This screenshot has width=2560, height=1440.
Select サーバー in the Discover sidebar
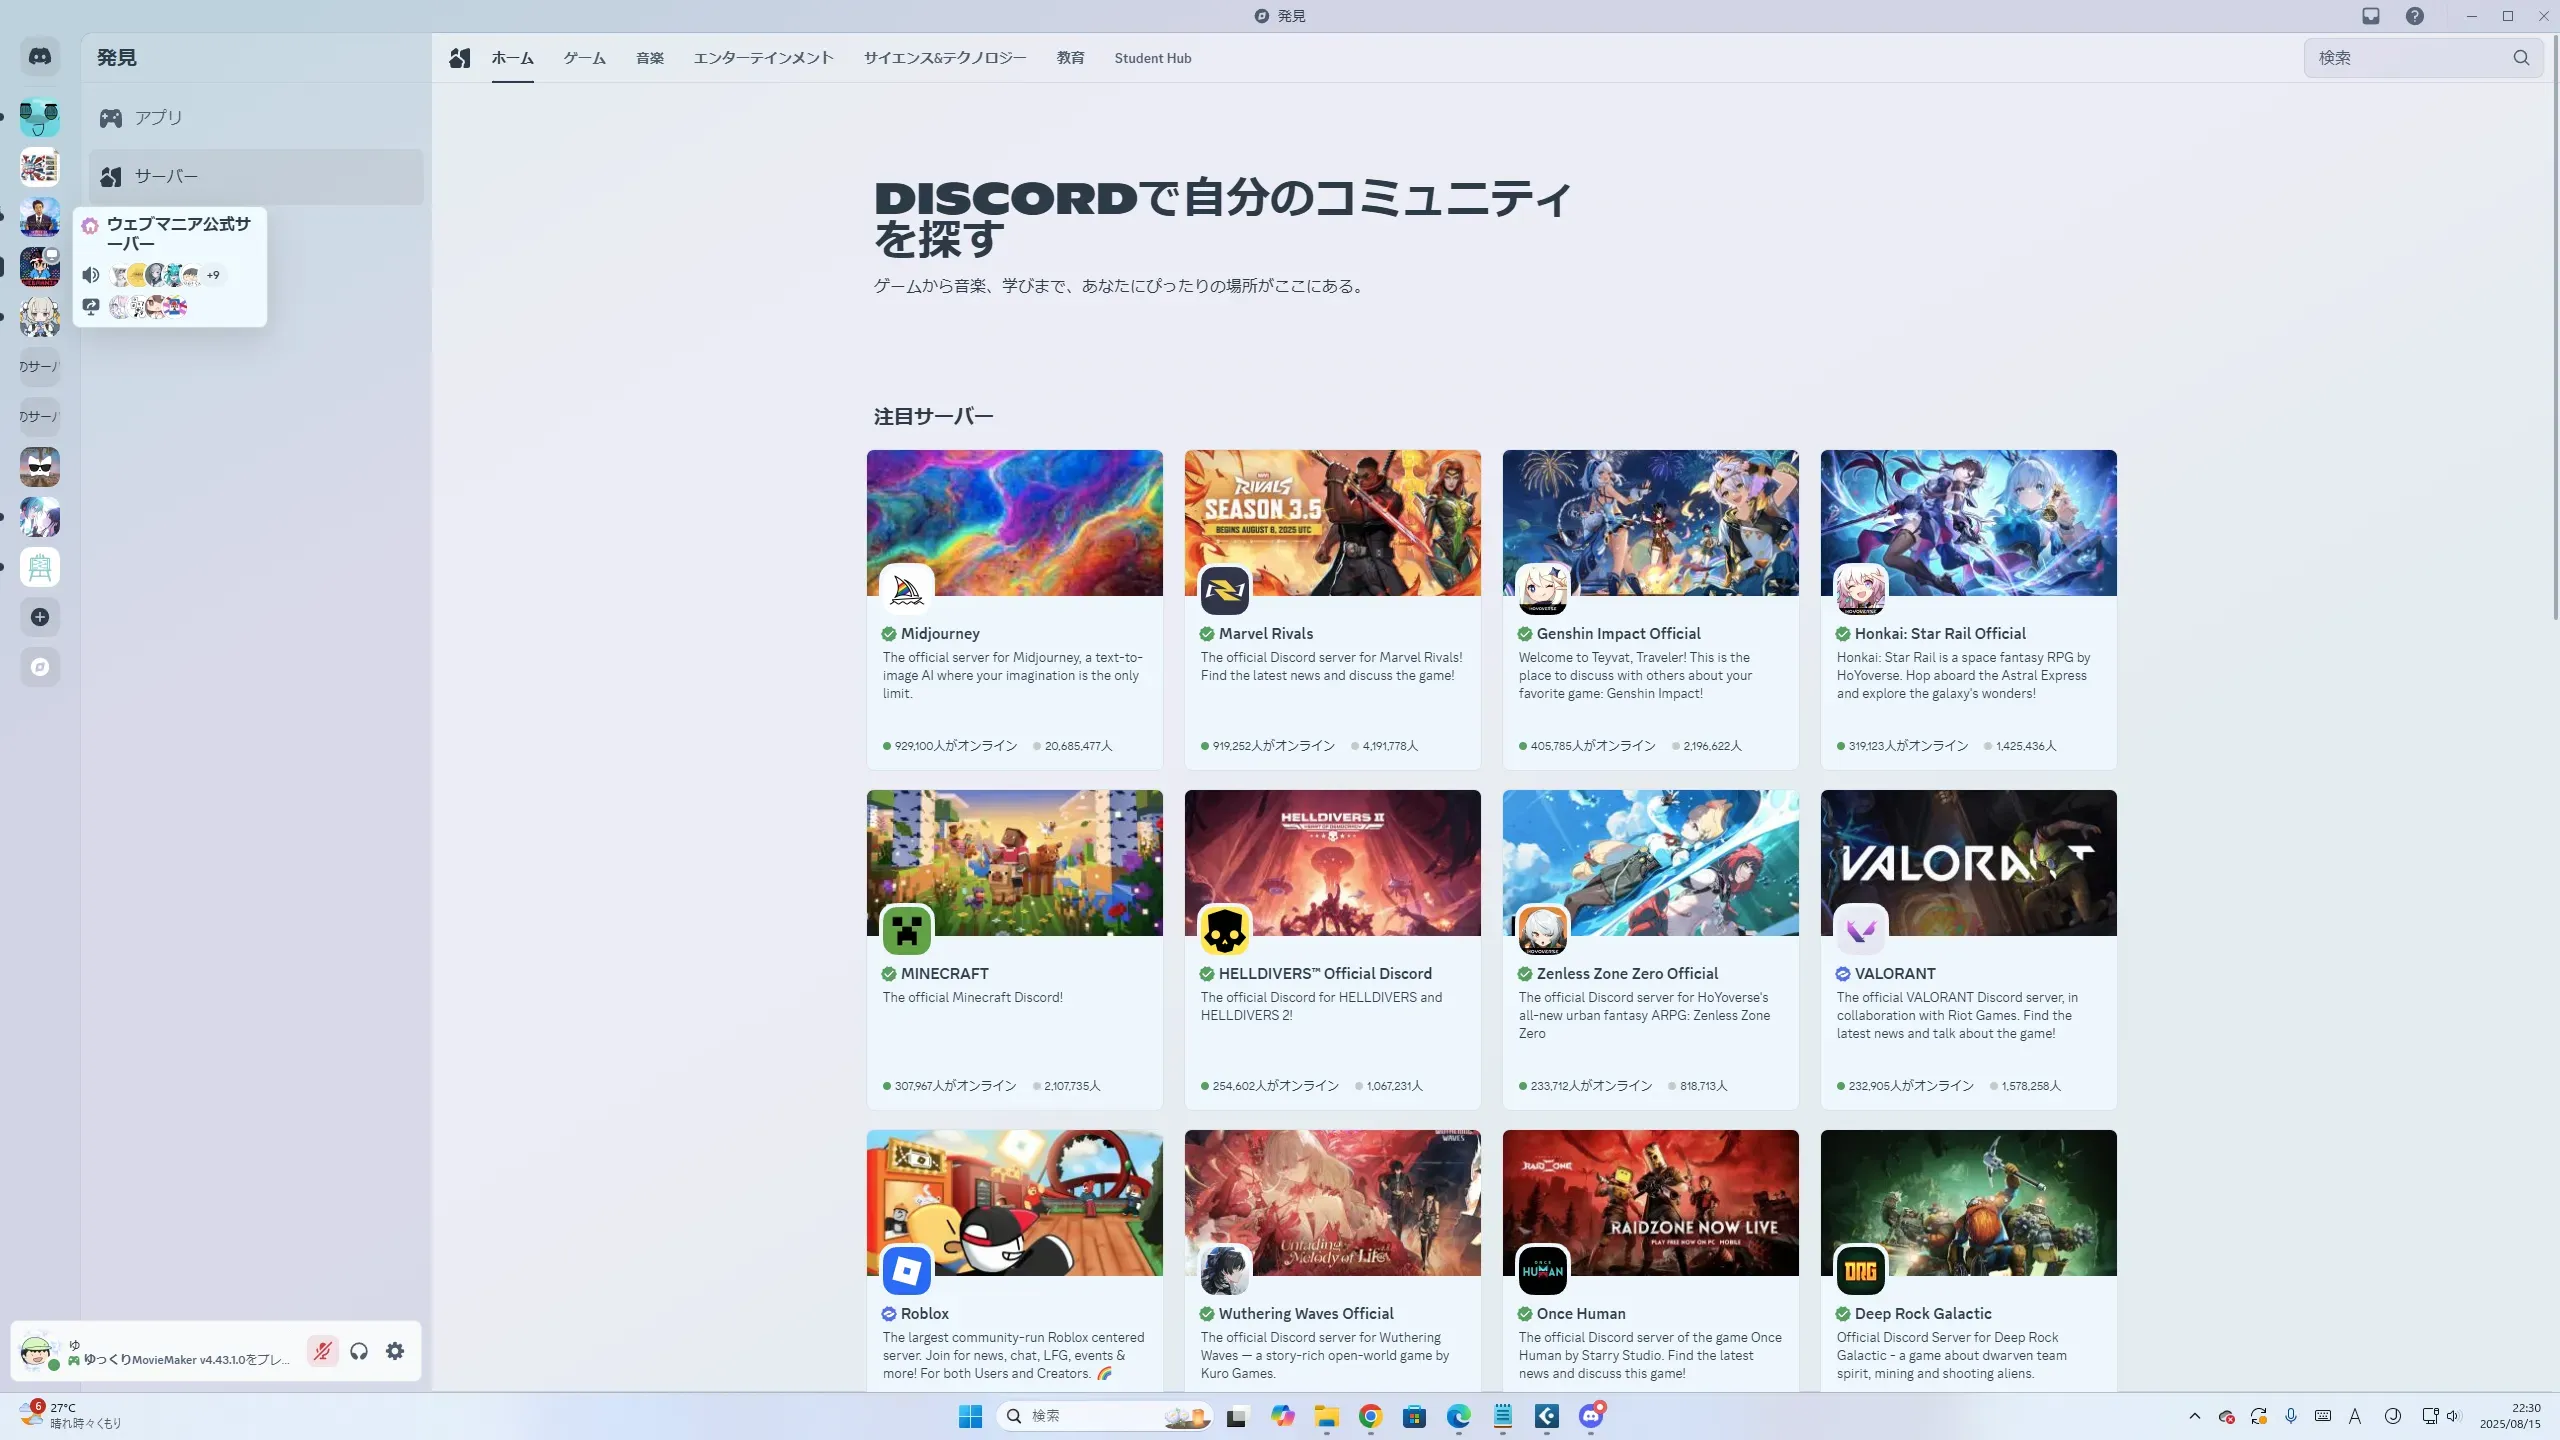pos(166,177)
